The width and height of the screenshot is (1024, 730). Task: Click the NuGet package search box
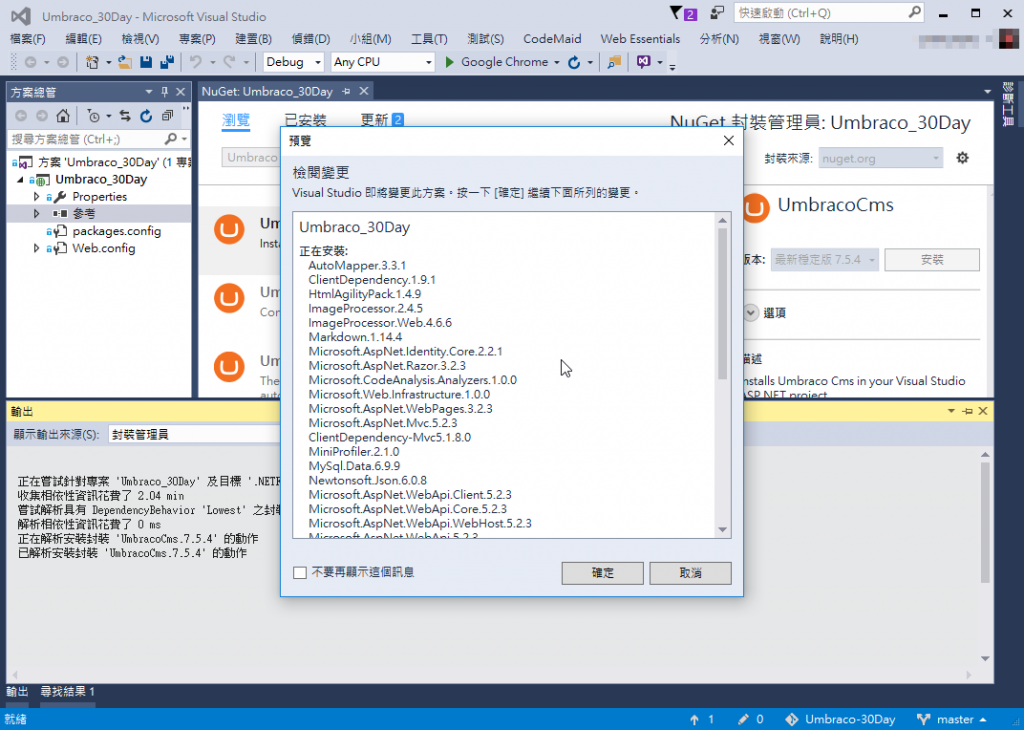pos(251,157)
